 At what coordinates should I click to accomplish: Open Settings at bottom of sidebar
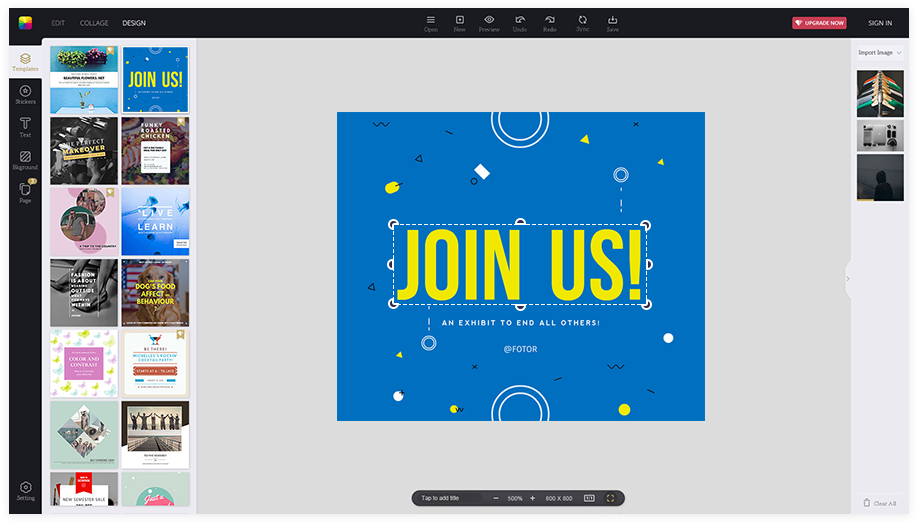[25, 490]
